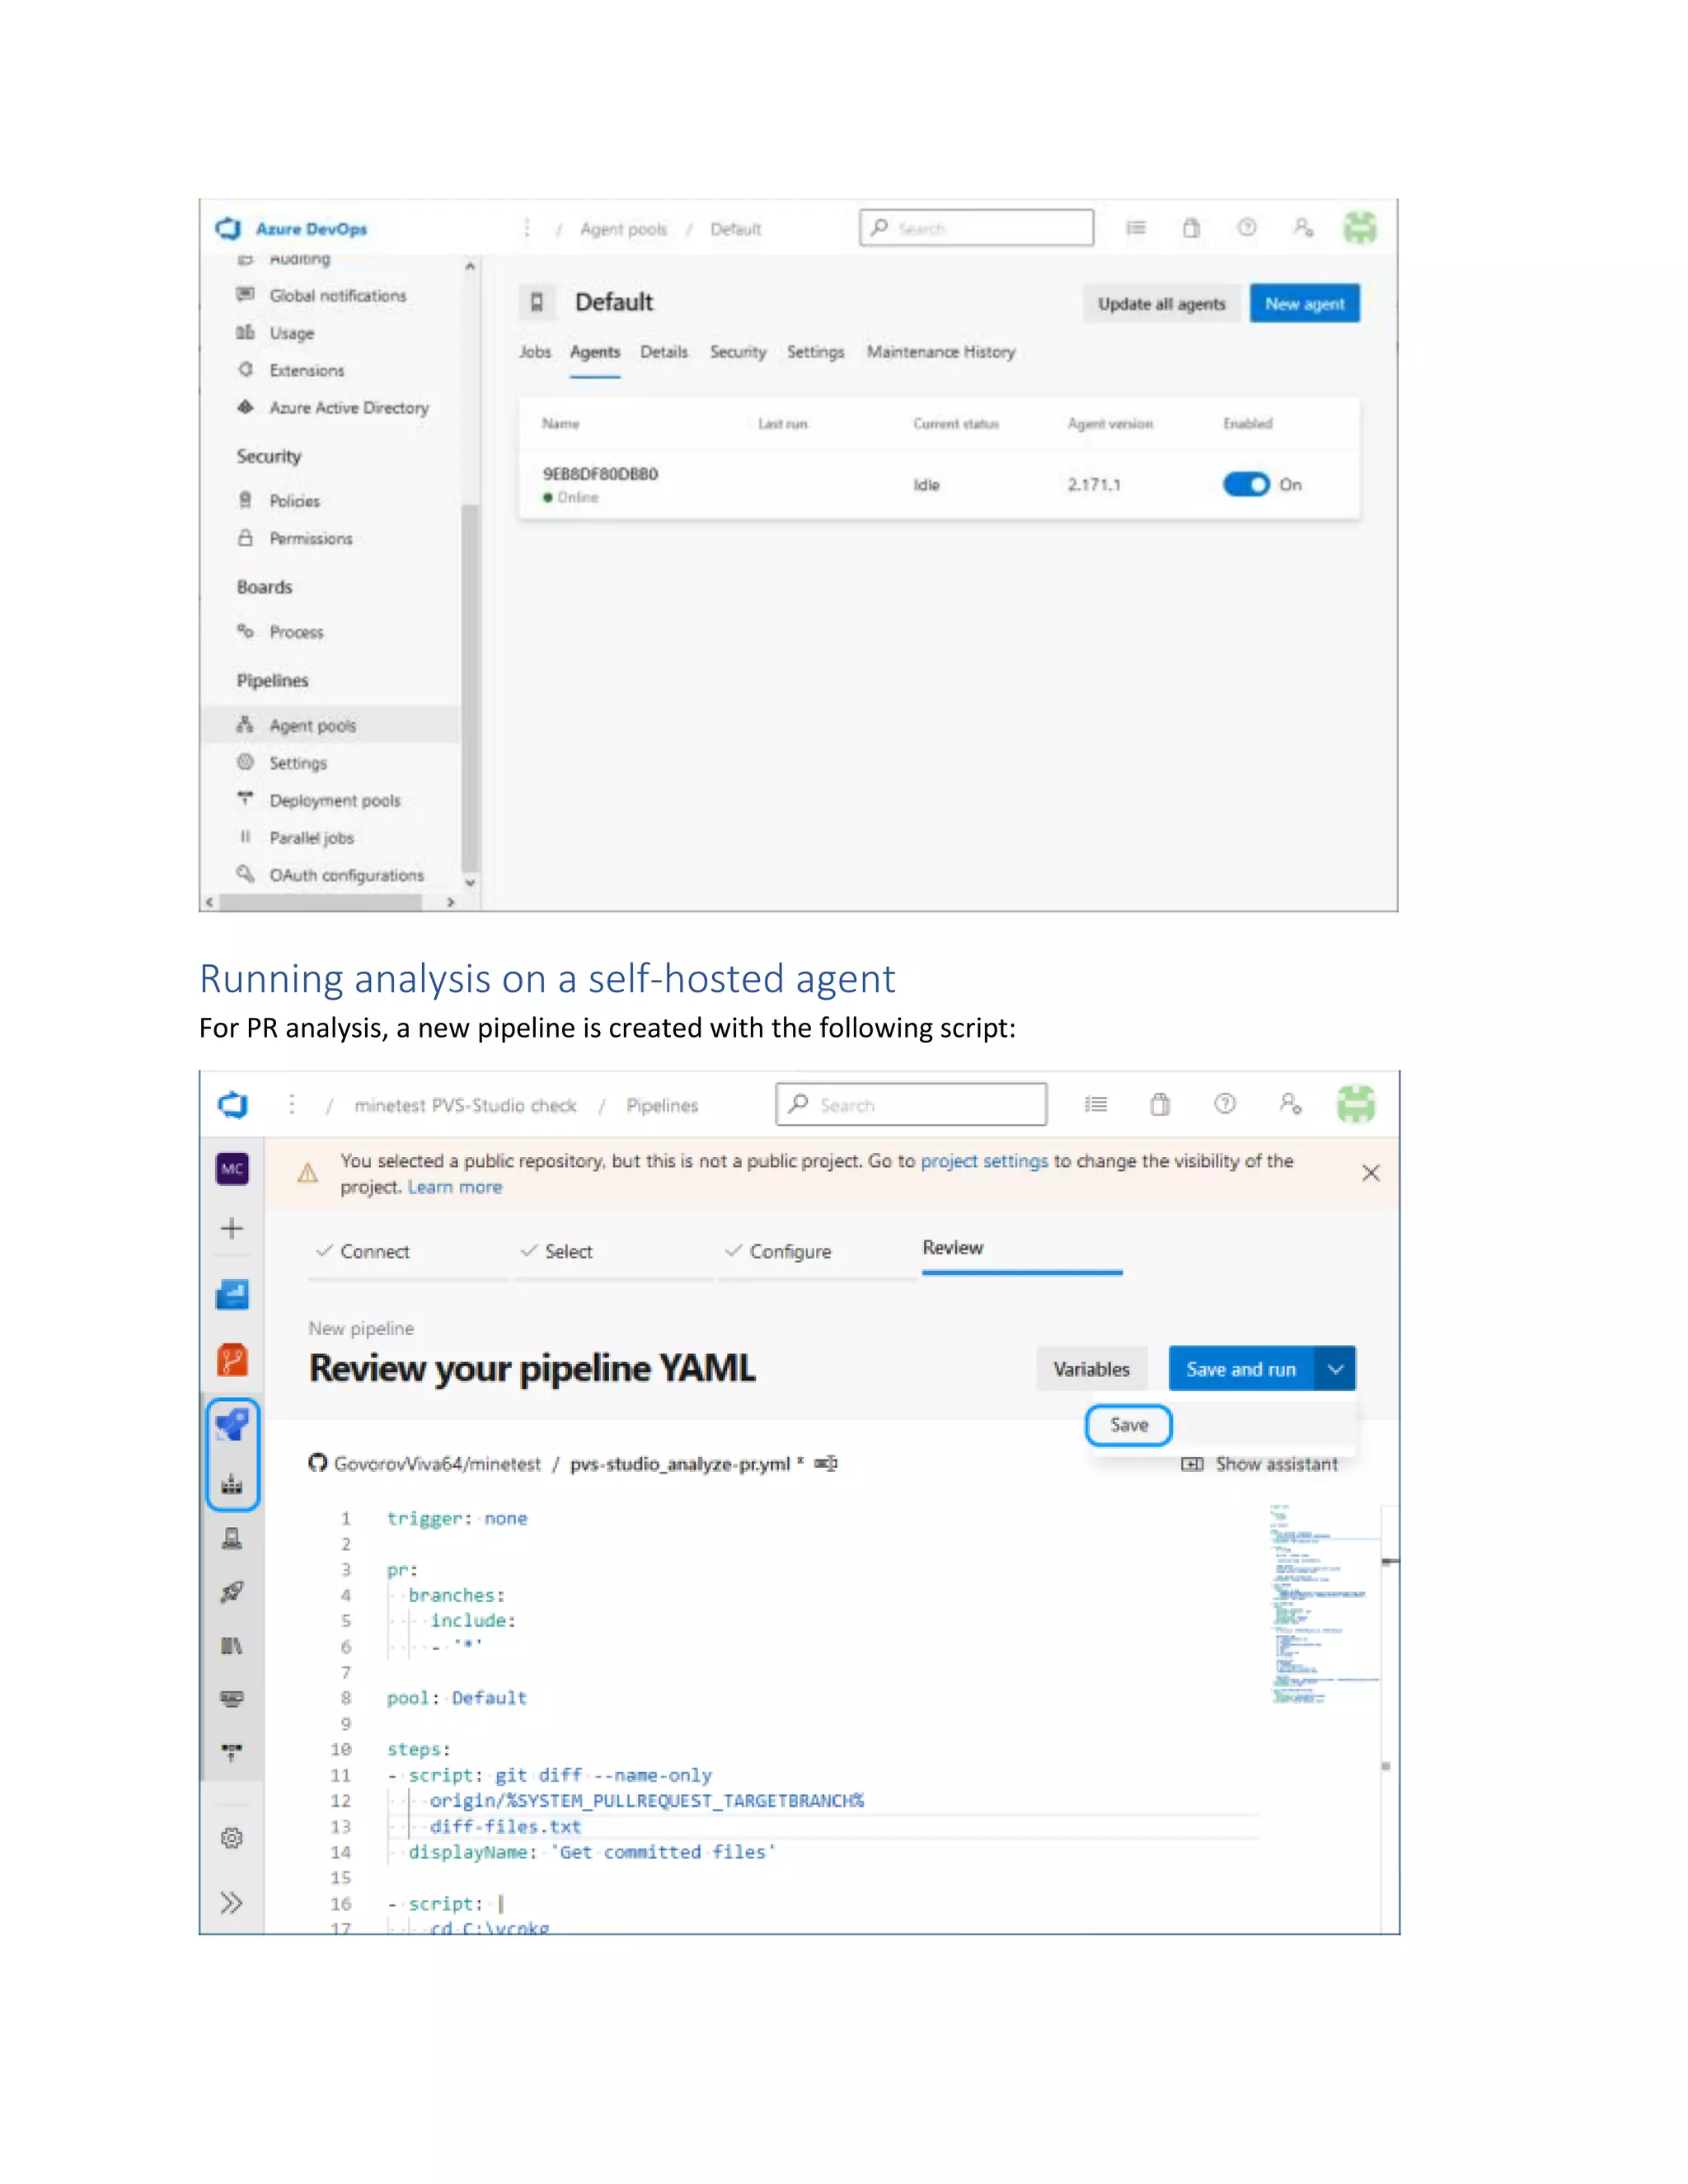The image size is (1688, 2184).
Task: Open the three-dot menu before Agent pools breadcrumb
Action: [526, 228]
